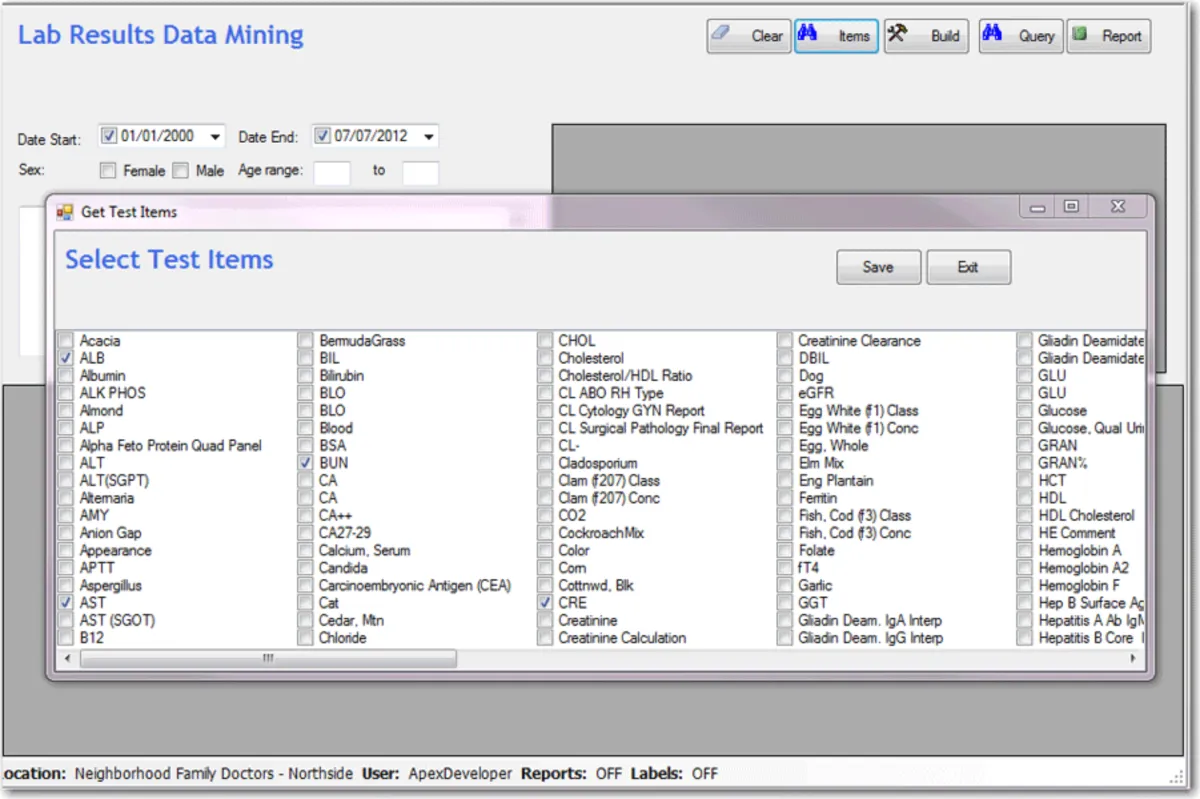Open the Date Start dropdown calendar
Image resolution: width=1200 pixels, height=799 pixels.
215,137
